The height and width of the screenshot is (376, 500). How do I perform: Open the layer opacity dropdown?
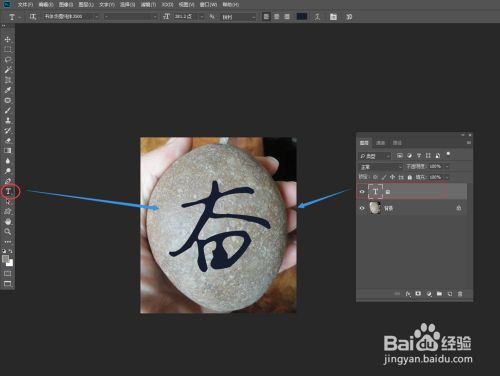tap(447, 166)
